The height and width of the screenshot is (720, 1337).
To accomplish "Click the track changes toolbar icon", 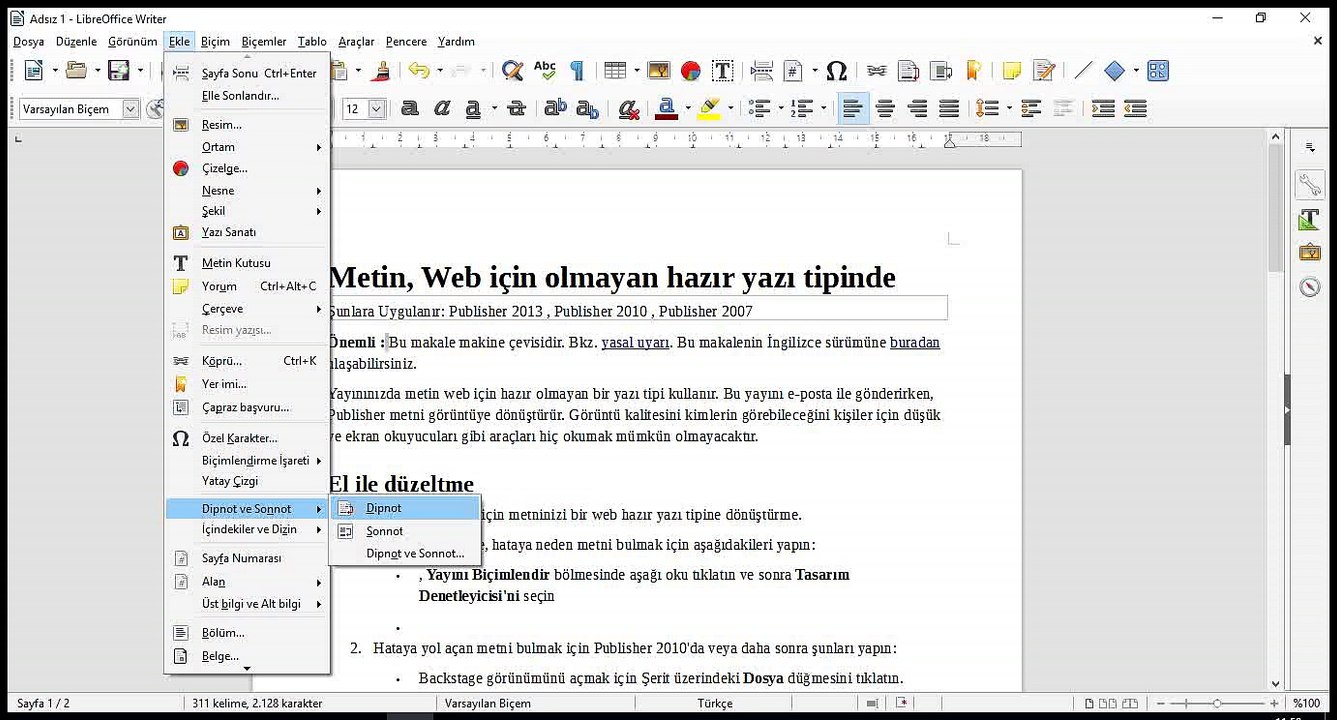I will (1044, 71).
